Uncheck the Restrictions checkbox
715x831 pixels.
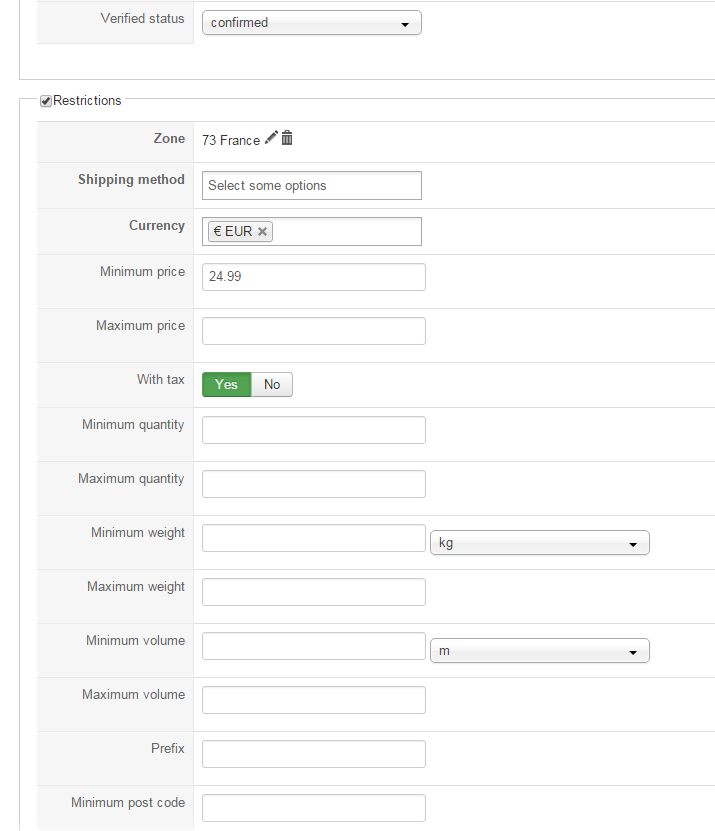pyautogui.click(x=46, y=101)
